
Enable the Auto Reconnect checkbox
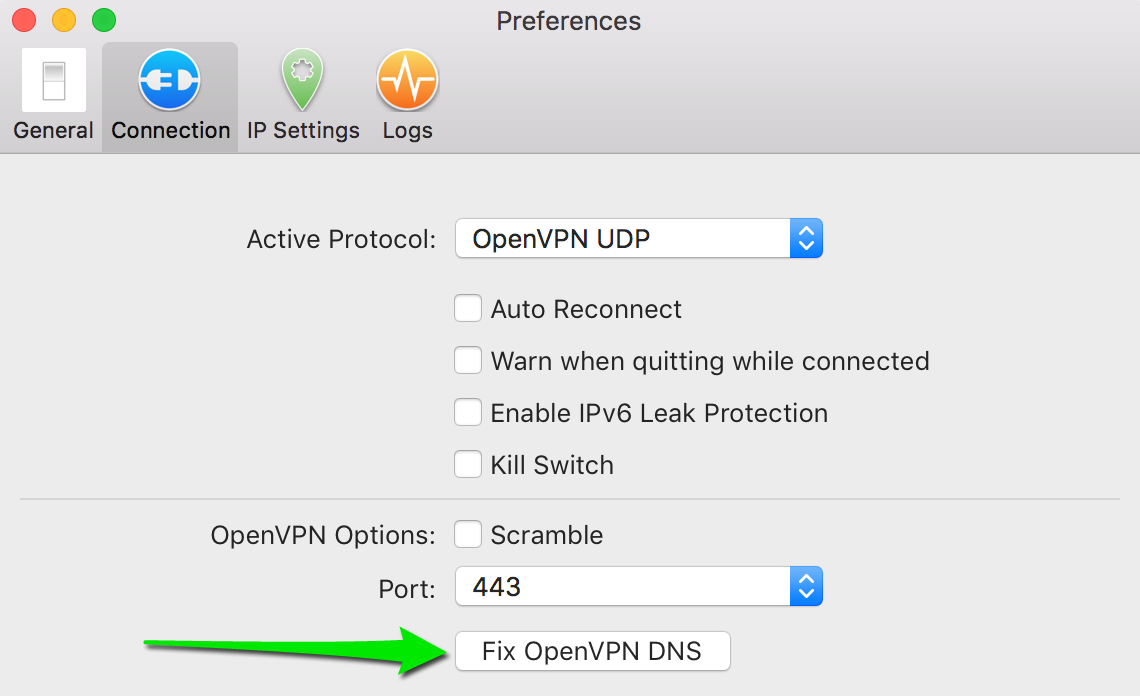(468, 309)
